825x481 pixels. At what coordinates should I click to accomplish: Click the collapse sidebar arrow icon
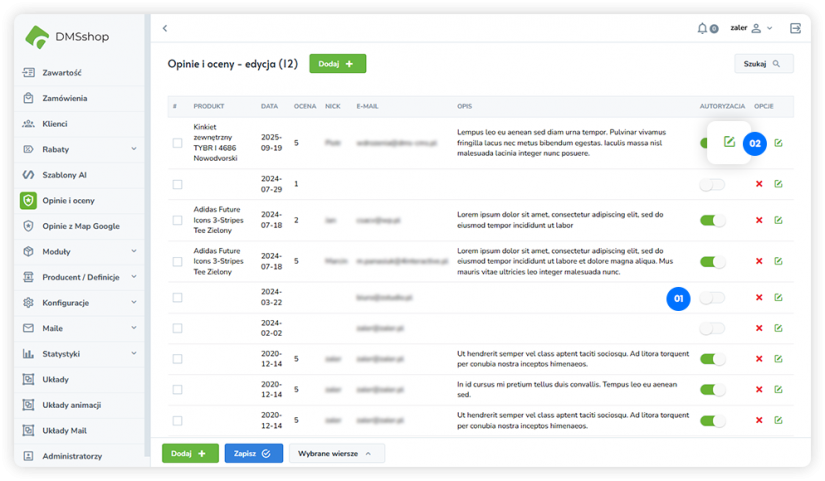[x=165, y=28]
